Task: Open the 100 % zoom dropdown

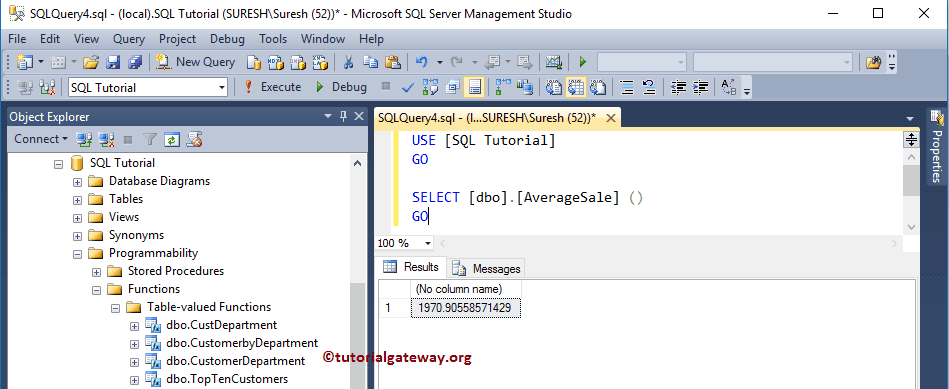Action: (428, 243)
